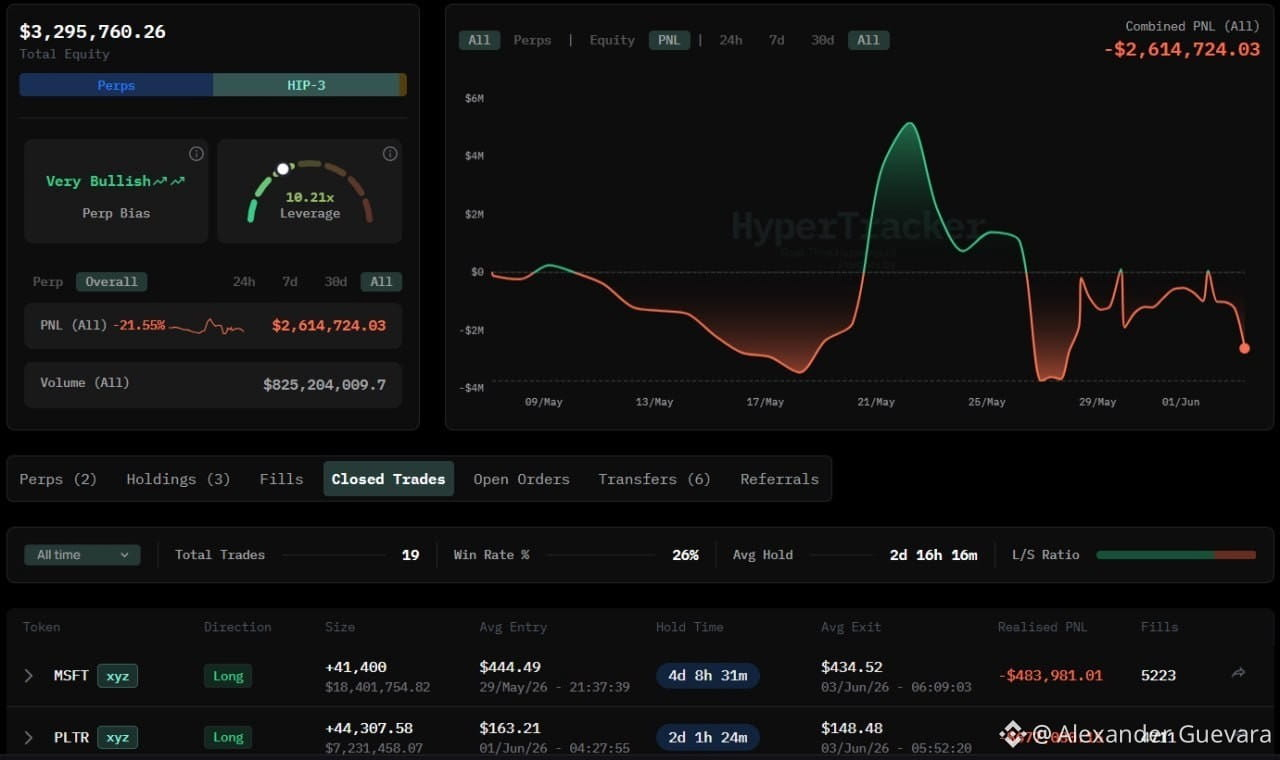This screenshot has height=760, width=1280.
Task: Click realised PNL -$483,981.01 value
Action: [x=1050, y=676]
